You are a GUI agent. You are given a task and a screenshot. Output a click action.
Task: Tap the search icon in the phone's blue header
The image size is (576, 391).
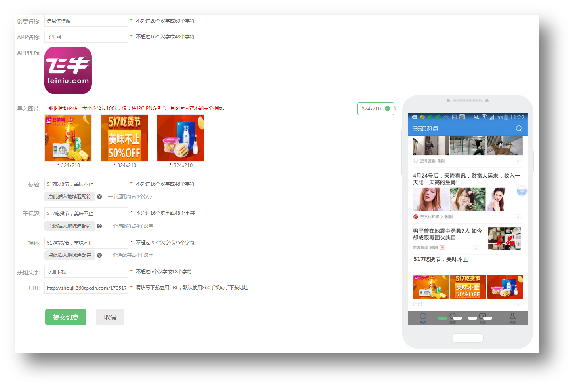point(519,128)
